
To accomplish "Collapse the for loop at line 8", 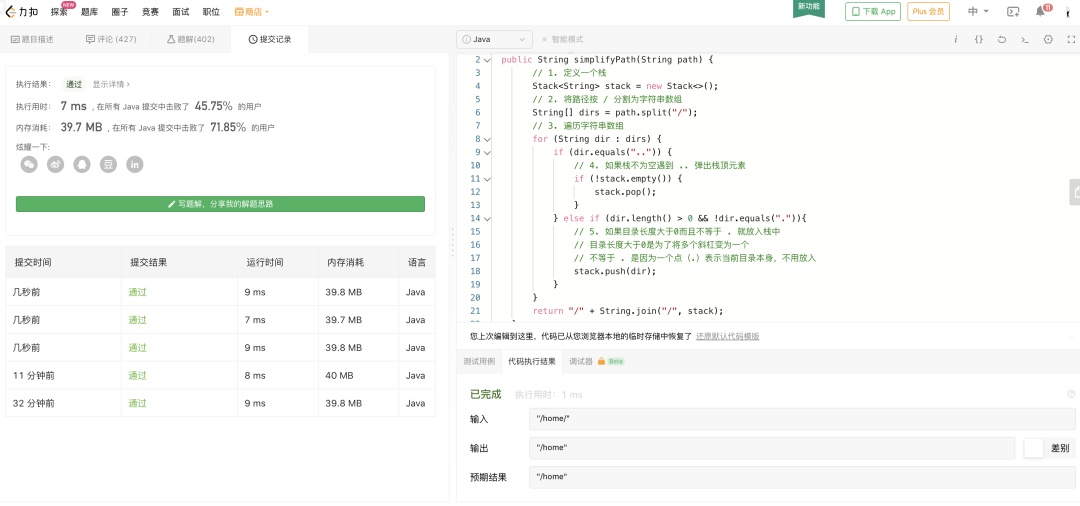I will click(487, 139).
